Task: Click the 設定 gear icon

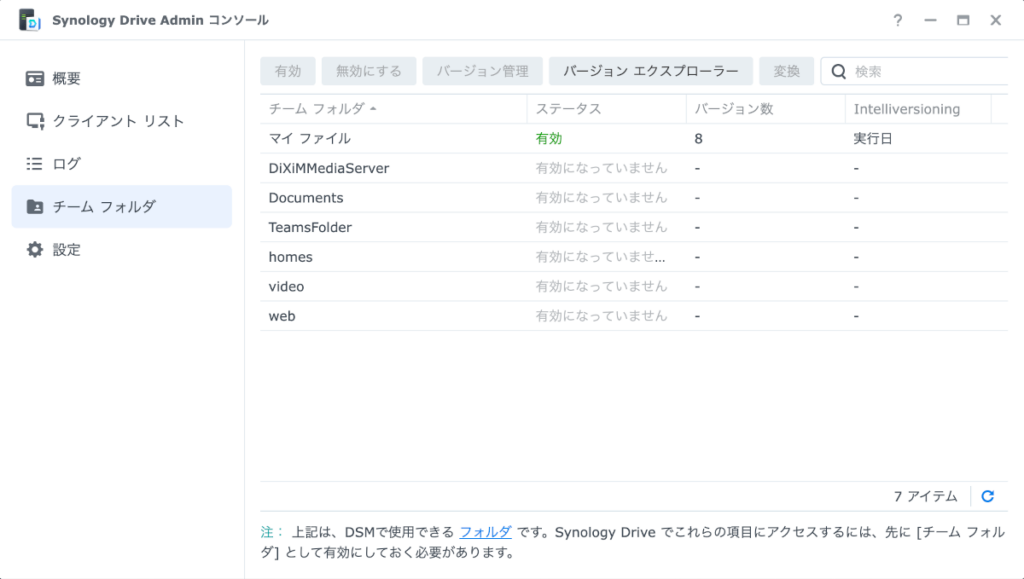Action: 35,249
